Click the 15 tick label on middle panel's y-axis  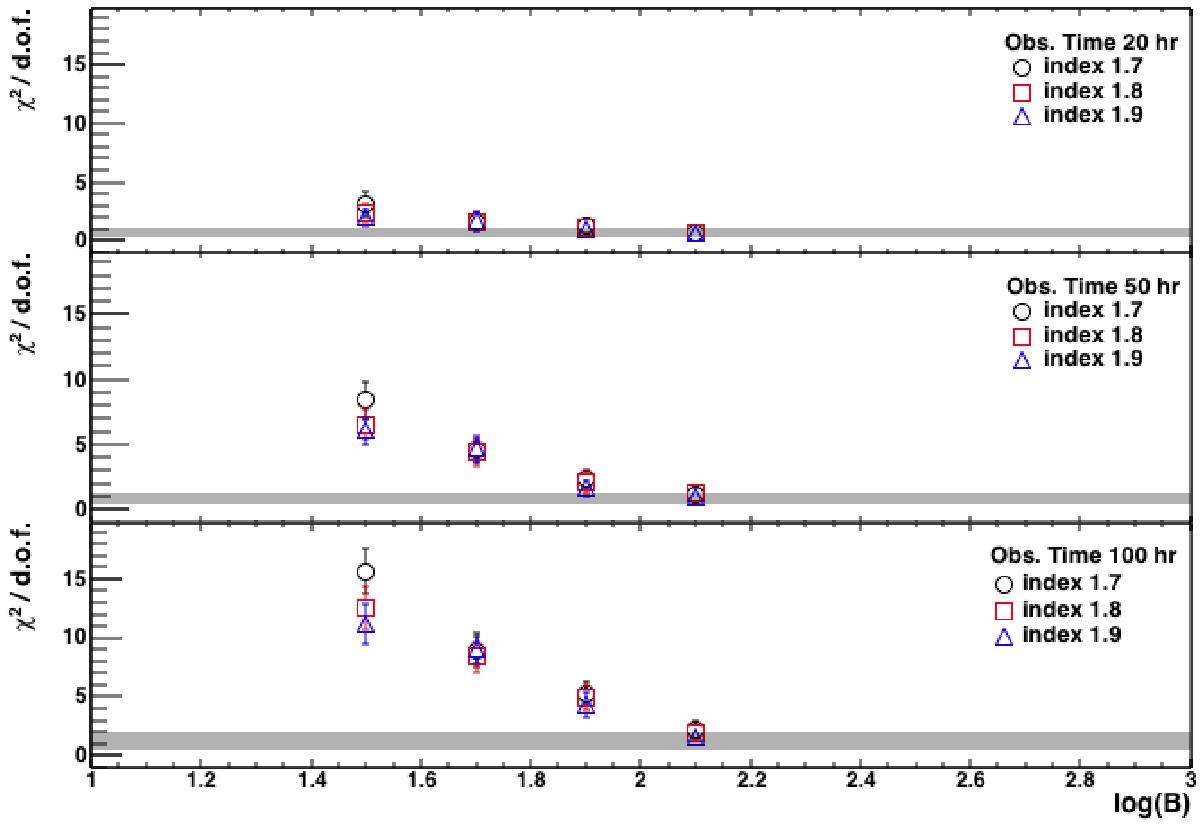tap(70, 314)
